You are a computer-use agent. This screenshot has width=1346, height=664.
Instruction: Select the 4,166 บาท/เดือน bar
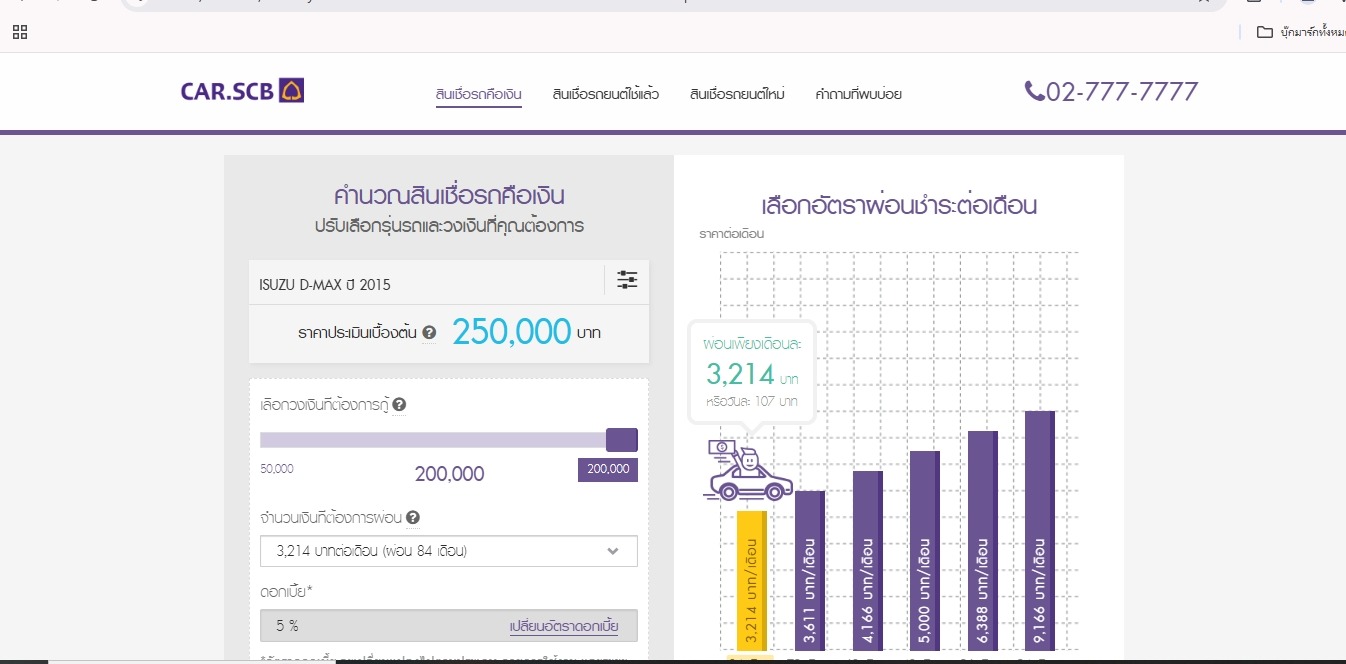point(867,561)
